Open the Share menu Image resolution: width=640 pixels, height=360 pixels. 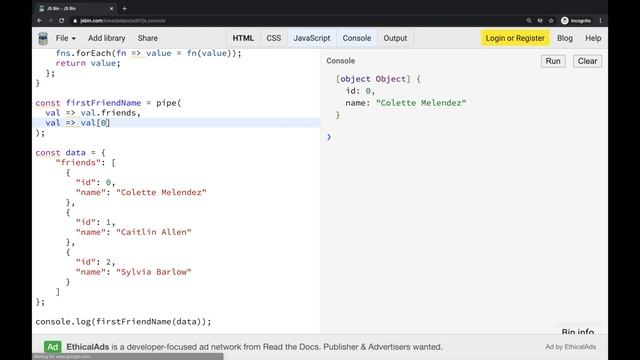[x=147, y=38]
